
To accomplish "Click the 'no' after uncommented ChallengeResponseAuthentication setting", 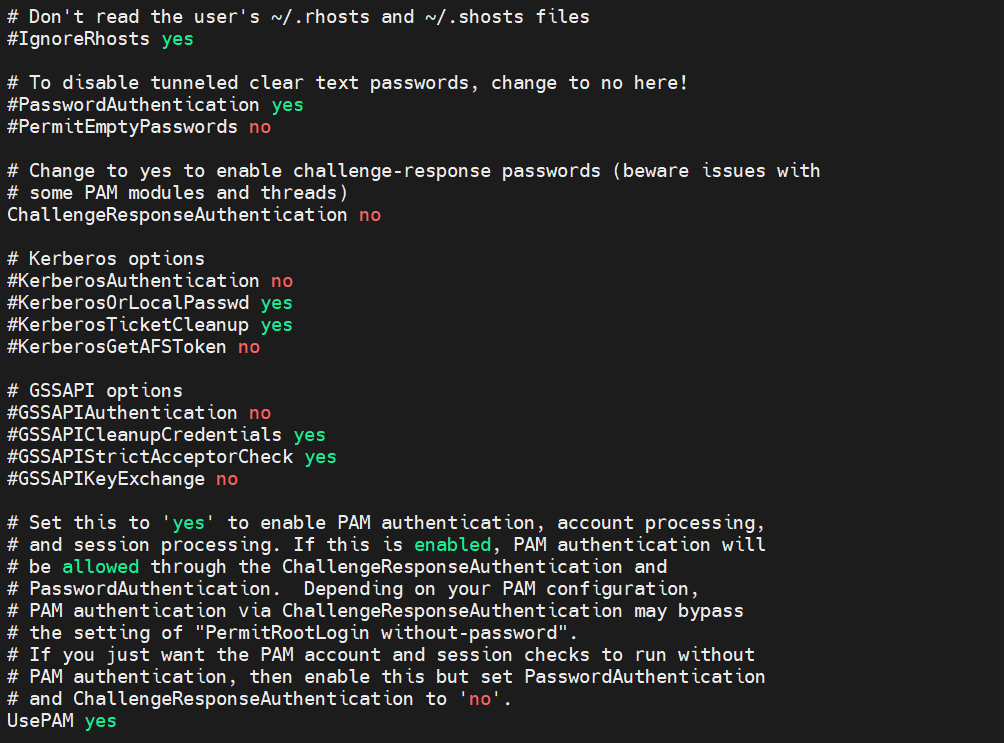I will (x=370, y=215).
